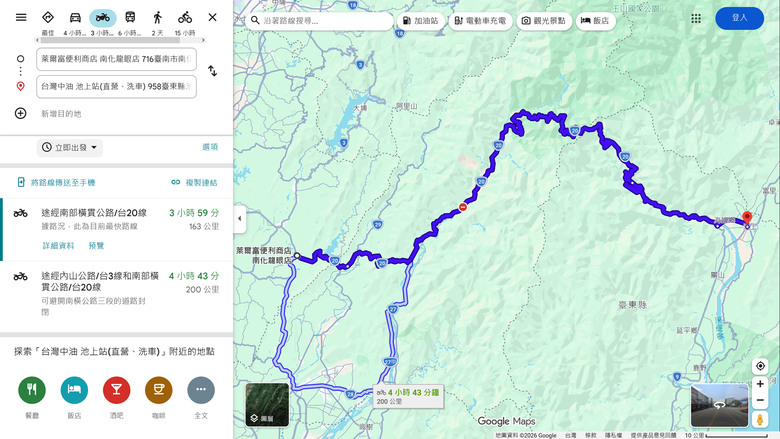Click 預覽 preview link

click(97, 246)
